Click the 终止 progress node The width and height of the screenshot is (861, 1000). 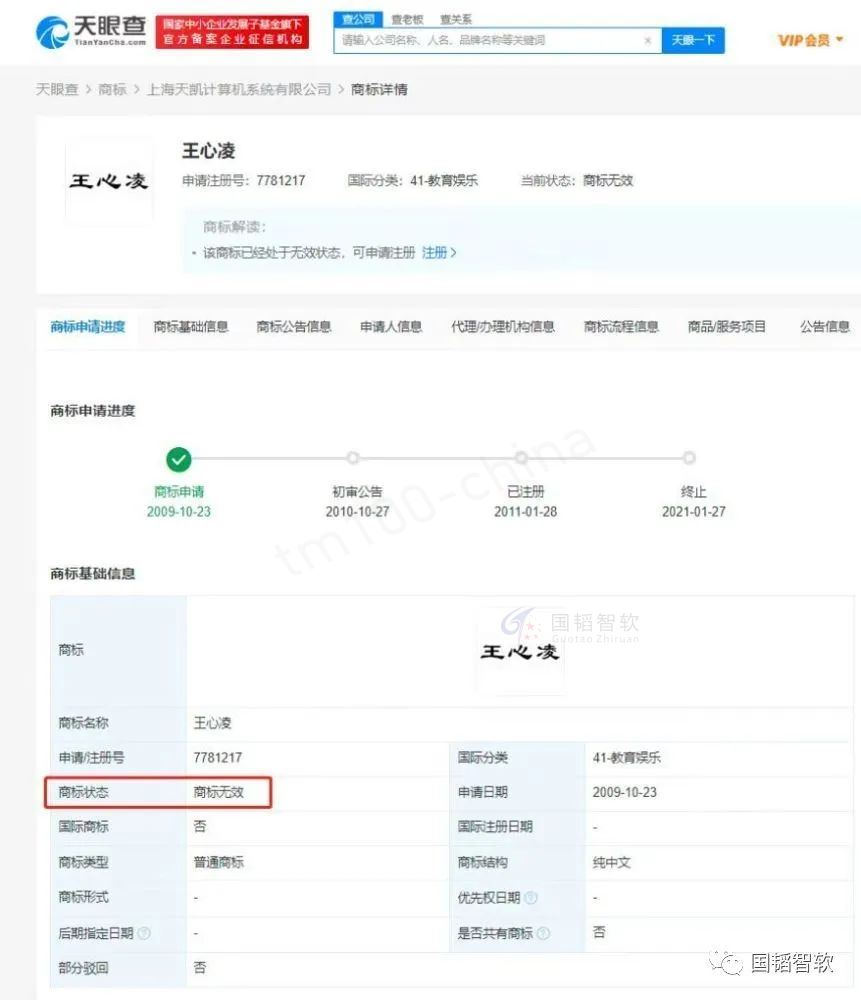[689, 458]
